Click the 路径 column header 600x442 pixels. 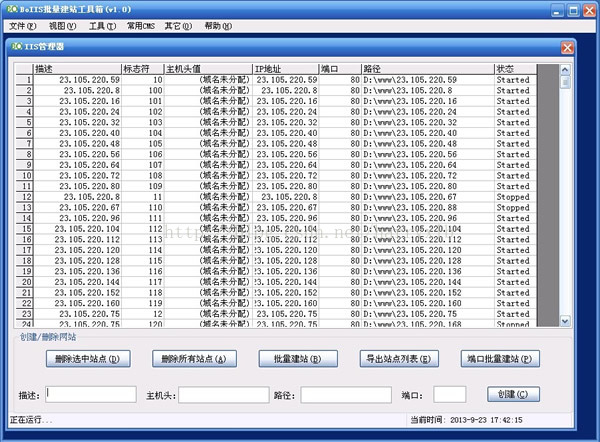point(428,69)
